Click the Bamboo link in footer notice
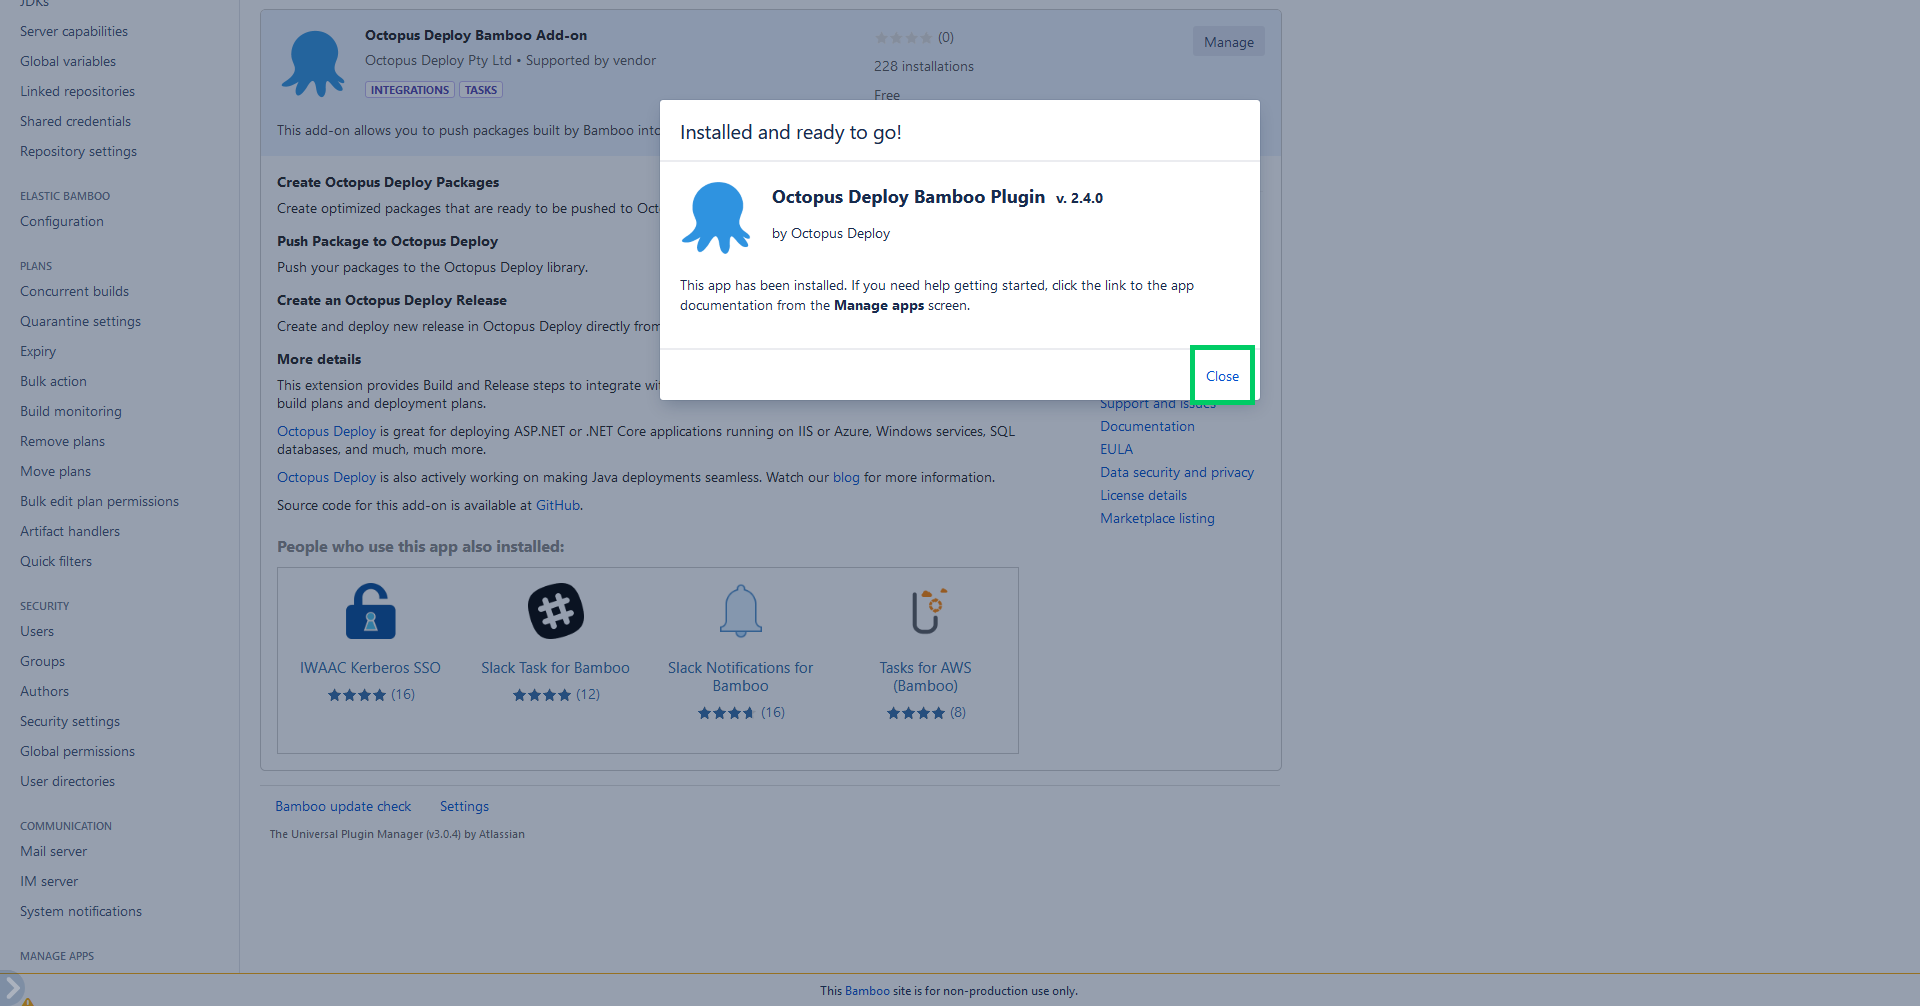 pyautogui.click(x=867, y=991)
